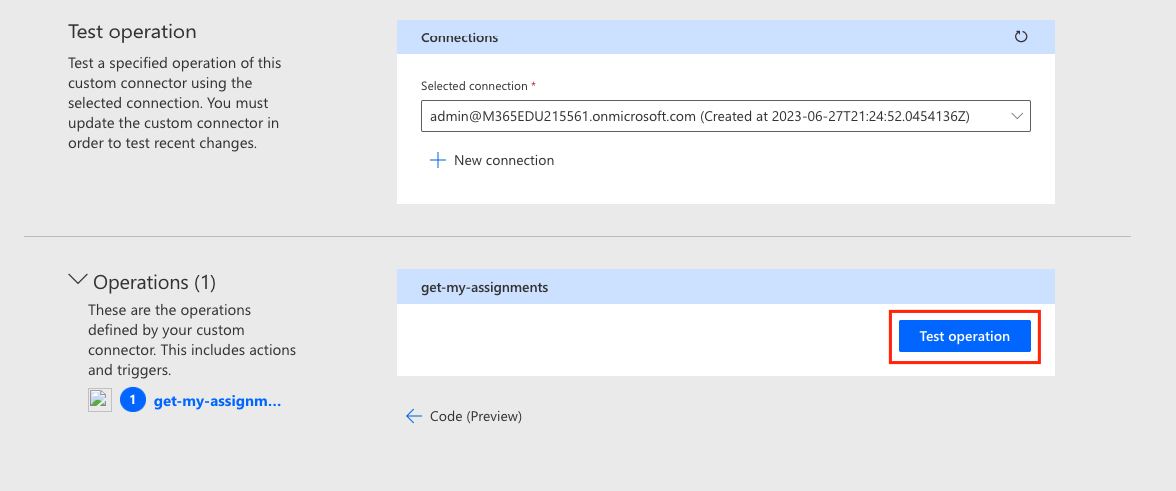The height and width of the screenshot is (491, 1176).
Task: Click the Operations (1) heading text
Action: pyautogui.click(x=154, y=282)
